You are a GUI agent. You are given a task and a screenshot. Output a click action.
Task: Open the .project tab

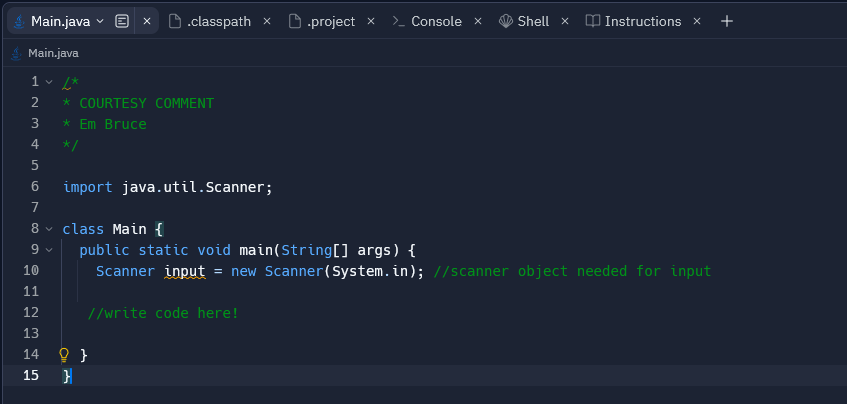[322, 22]
